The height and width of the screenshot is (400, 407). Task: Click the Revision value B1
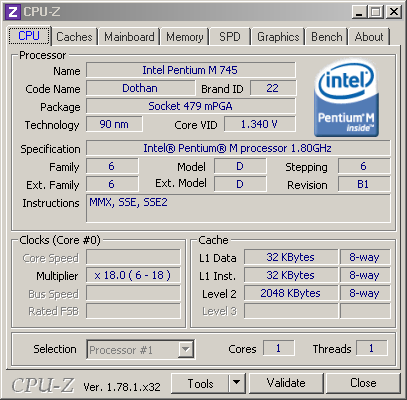click(364, 184)
